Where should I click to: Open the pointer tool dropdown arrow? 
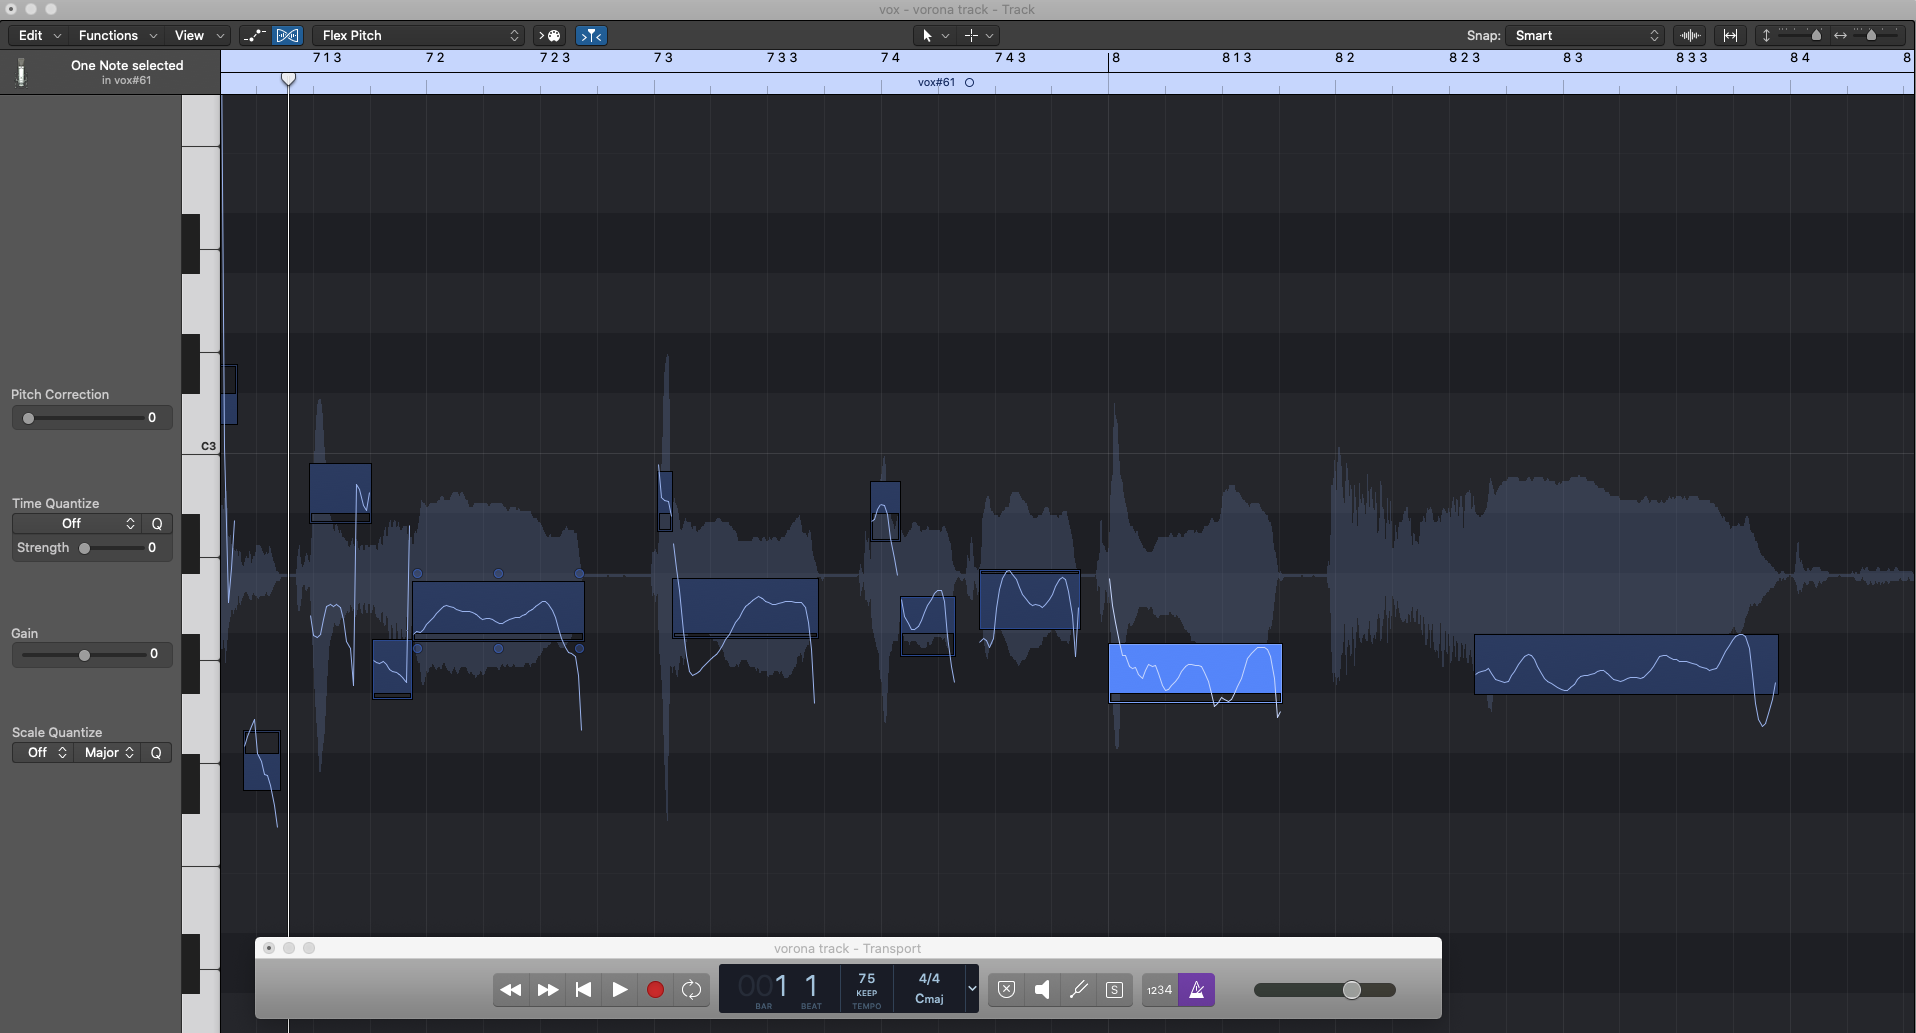pyautogui.click(x=946, y=35)
